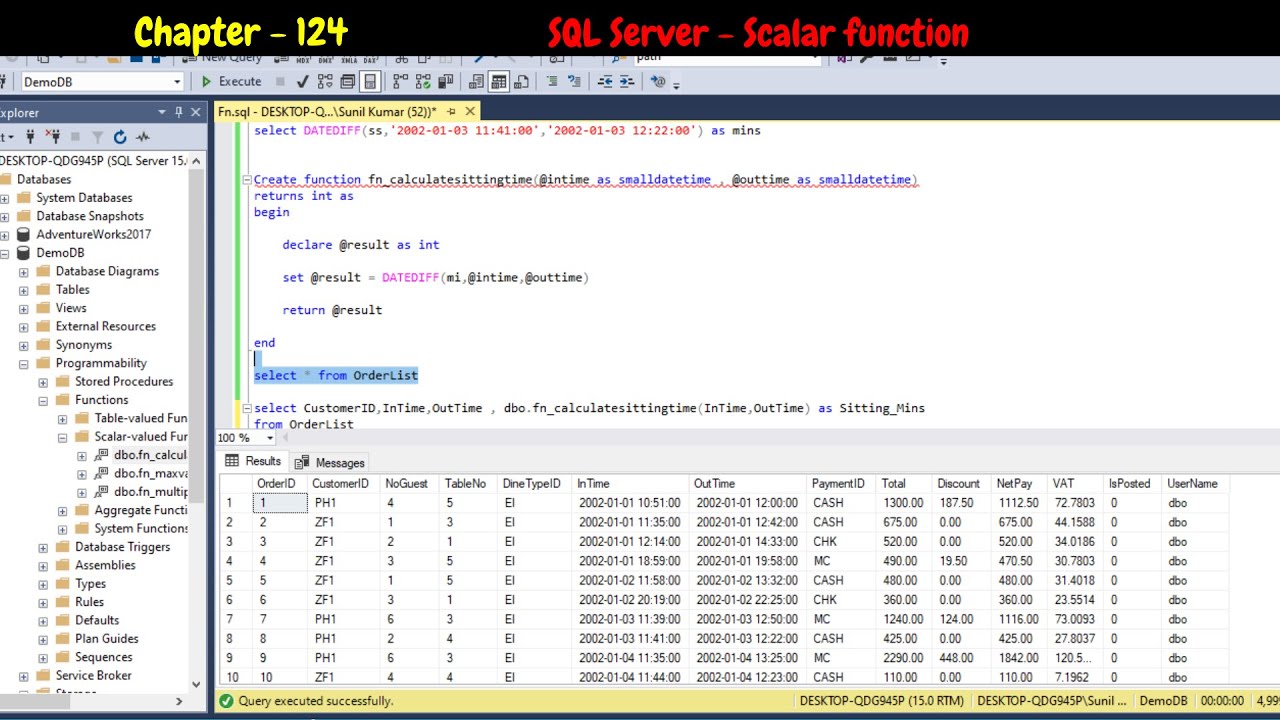The width and height of the screenshot is (1280, 720).
Task: Click the InTime column header
Action: click(631, 484)
